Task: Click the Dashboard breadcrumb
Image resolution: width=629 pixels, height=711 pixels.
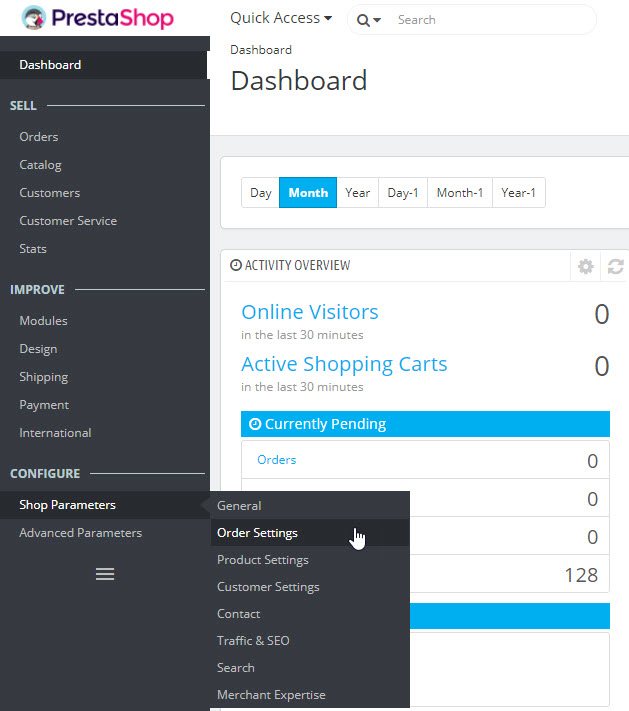Action: point(261,50)
